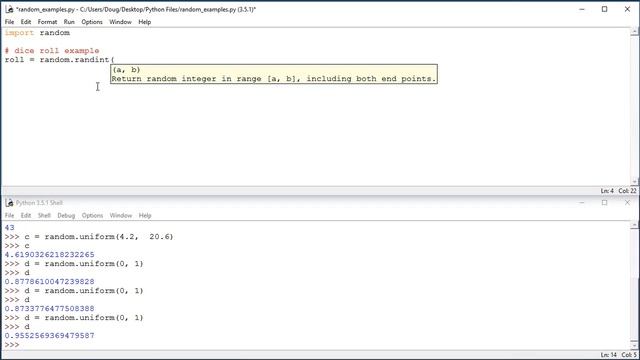640x360 pixels.
Task: Open Options menu in Python Shell window
Action: coord(92,216)
